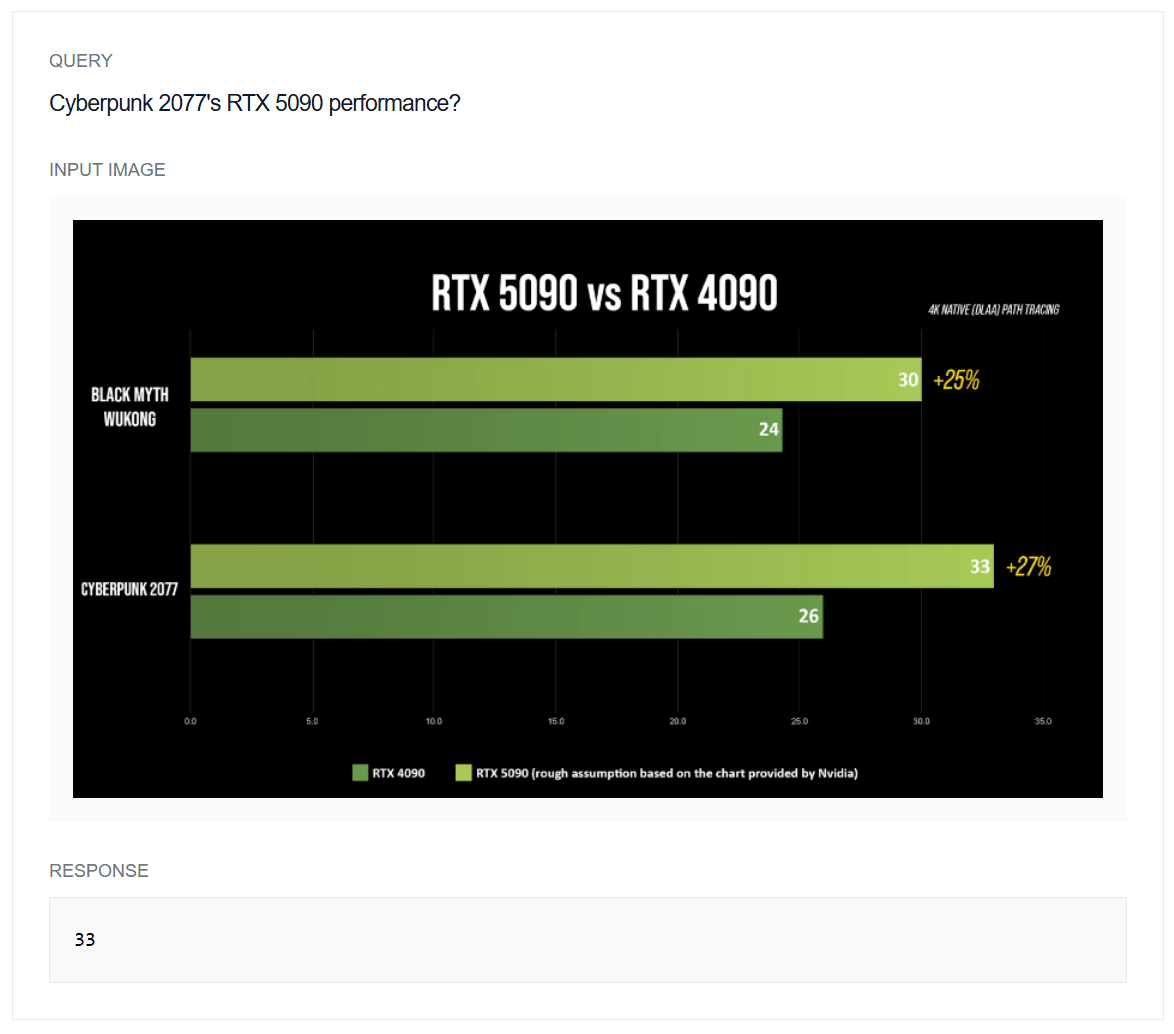Click the +25% gain label
The width and height of the screenshot is (1174, 1034).
(x=955, y=380)
